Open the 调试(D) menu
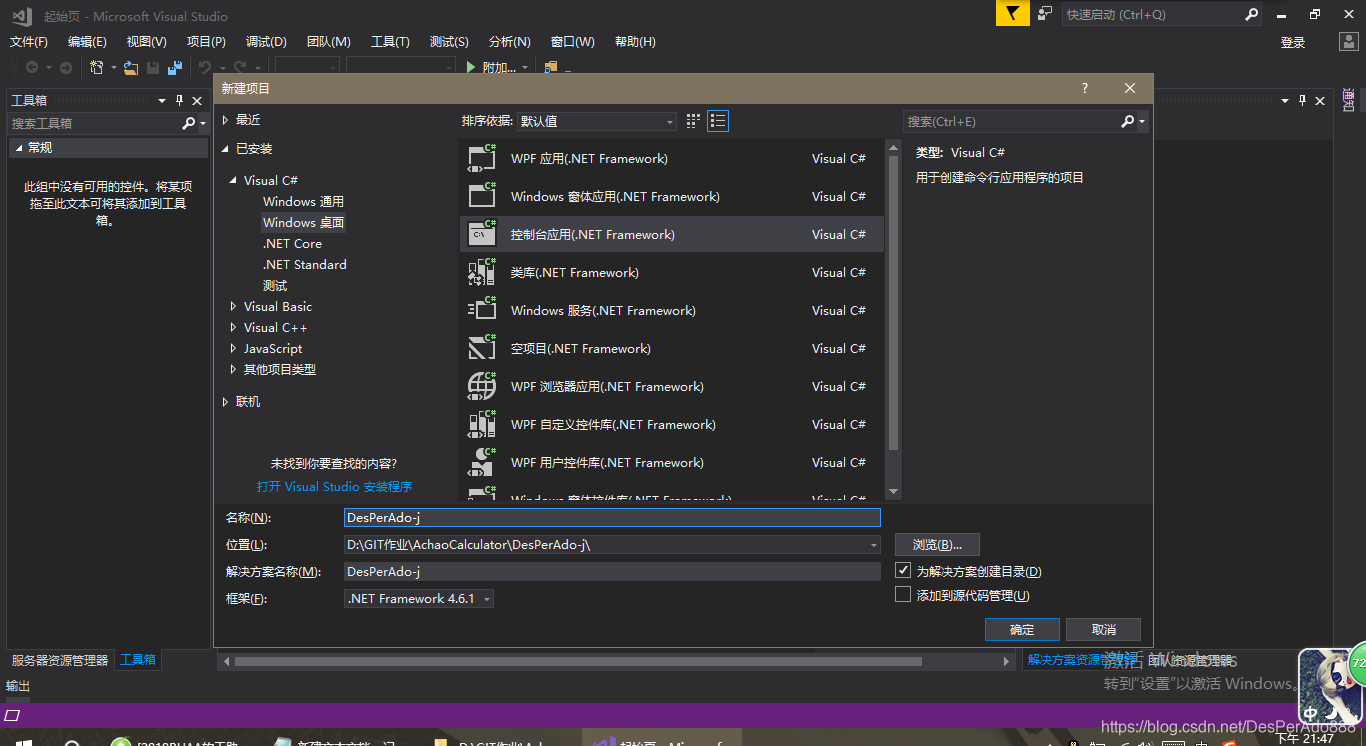The image size is (1366, 746). pyautogui.click(x=266, y=41)
